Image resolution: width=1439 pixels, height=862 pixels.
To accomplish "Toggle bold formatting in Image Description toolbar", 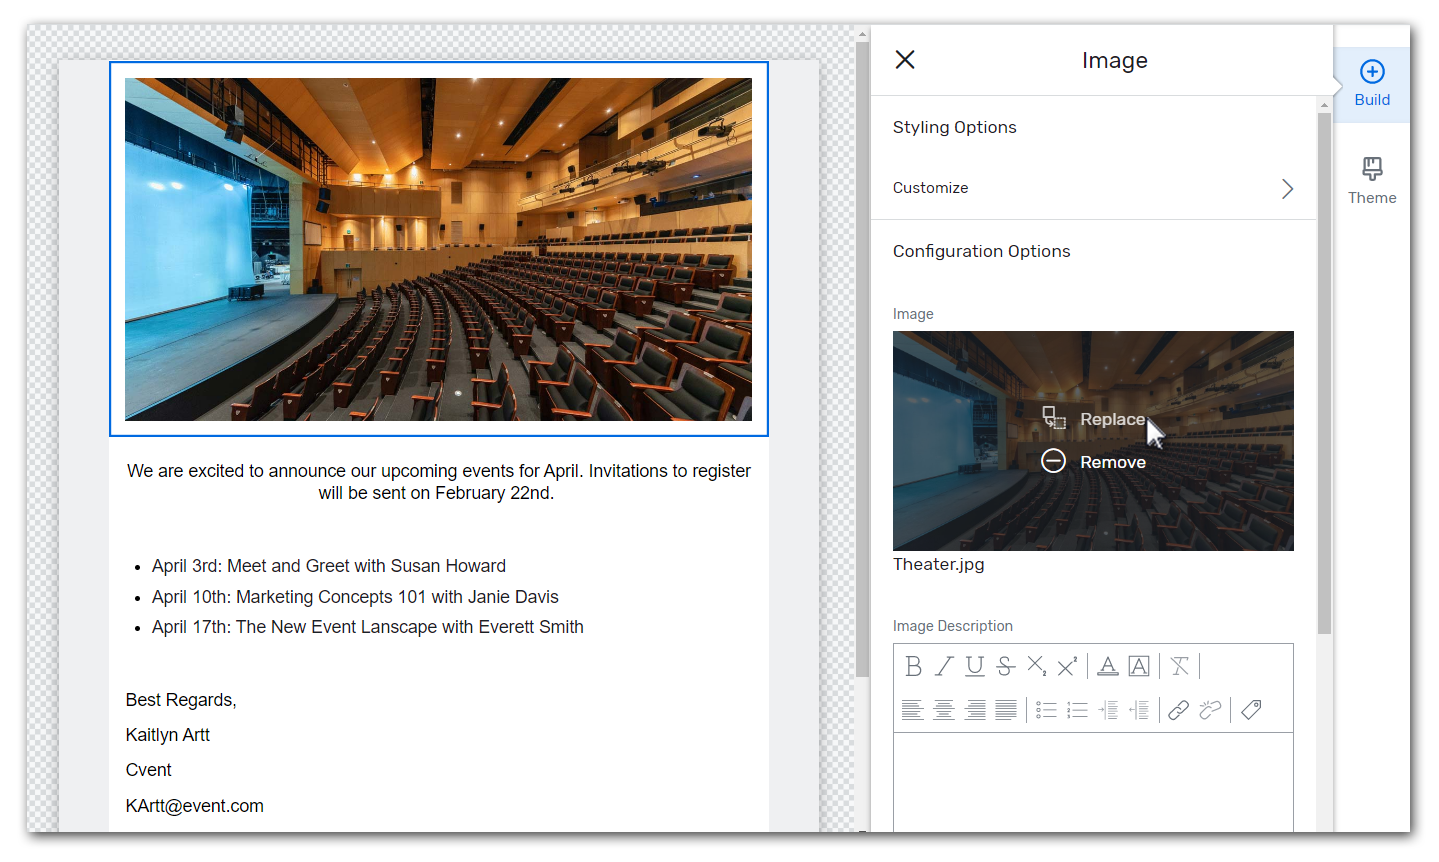I will (x=913, y=666).
